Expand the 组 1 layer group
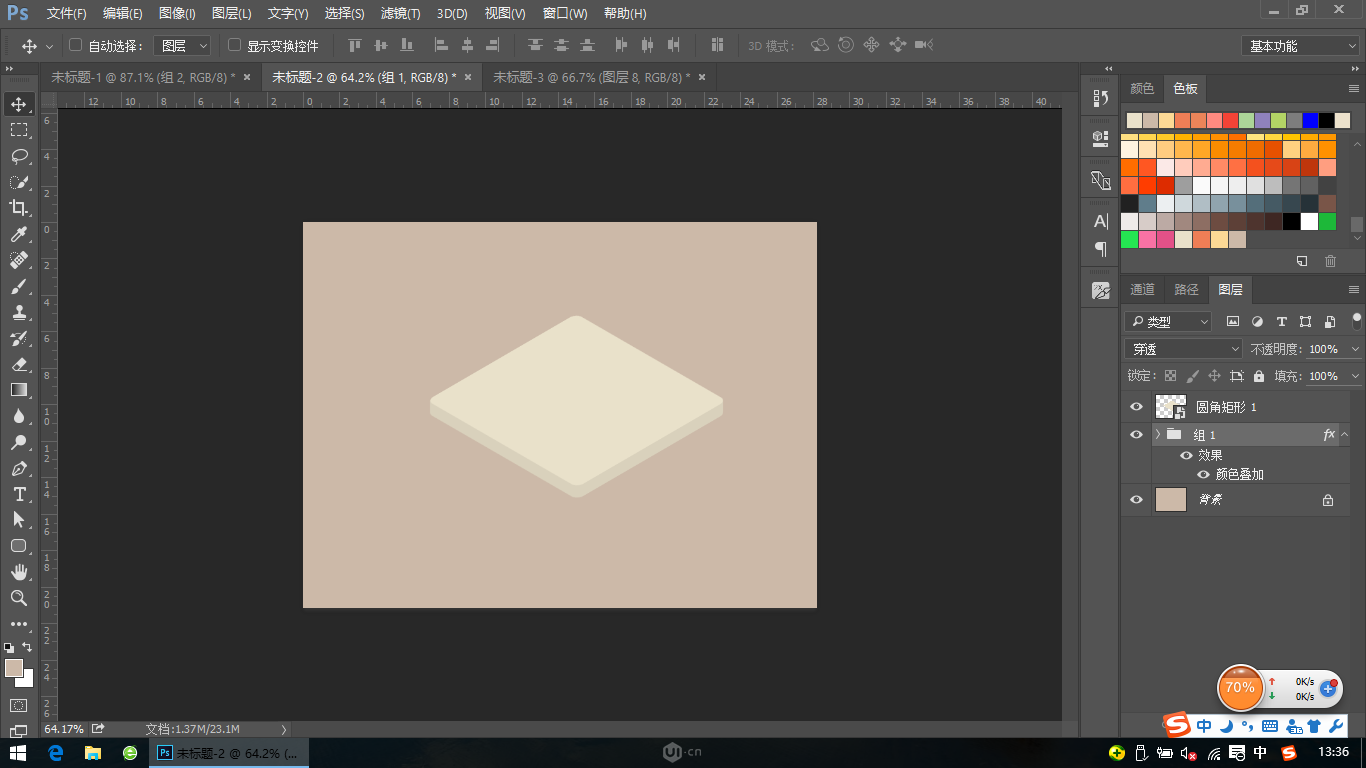 pos(1158,434)
